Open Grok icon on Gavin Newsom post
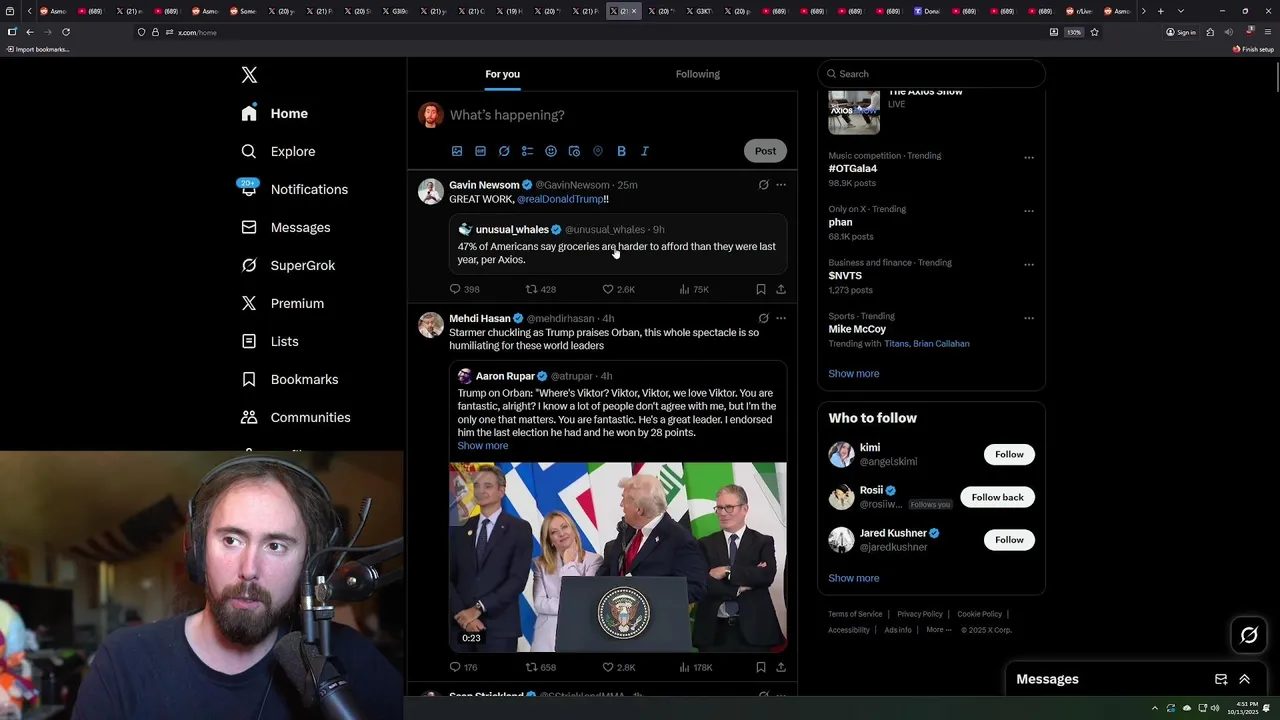Viewport: 1280px width, 720px height. [x=763, y=185]
